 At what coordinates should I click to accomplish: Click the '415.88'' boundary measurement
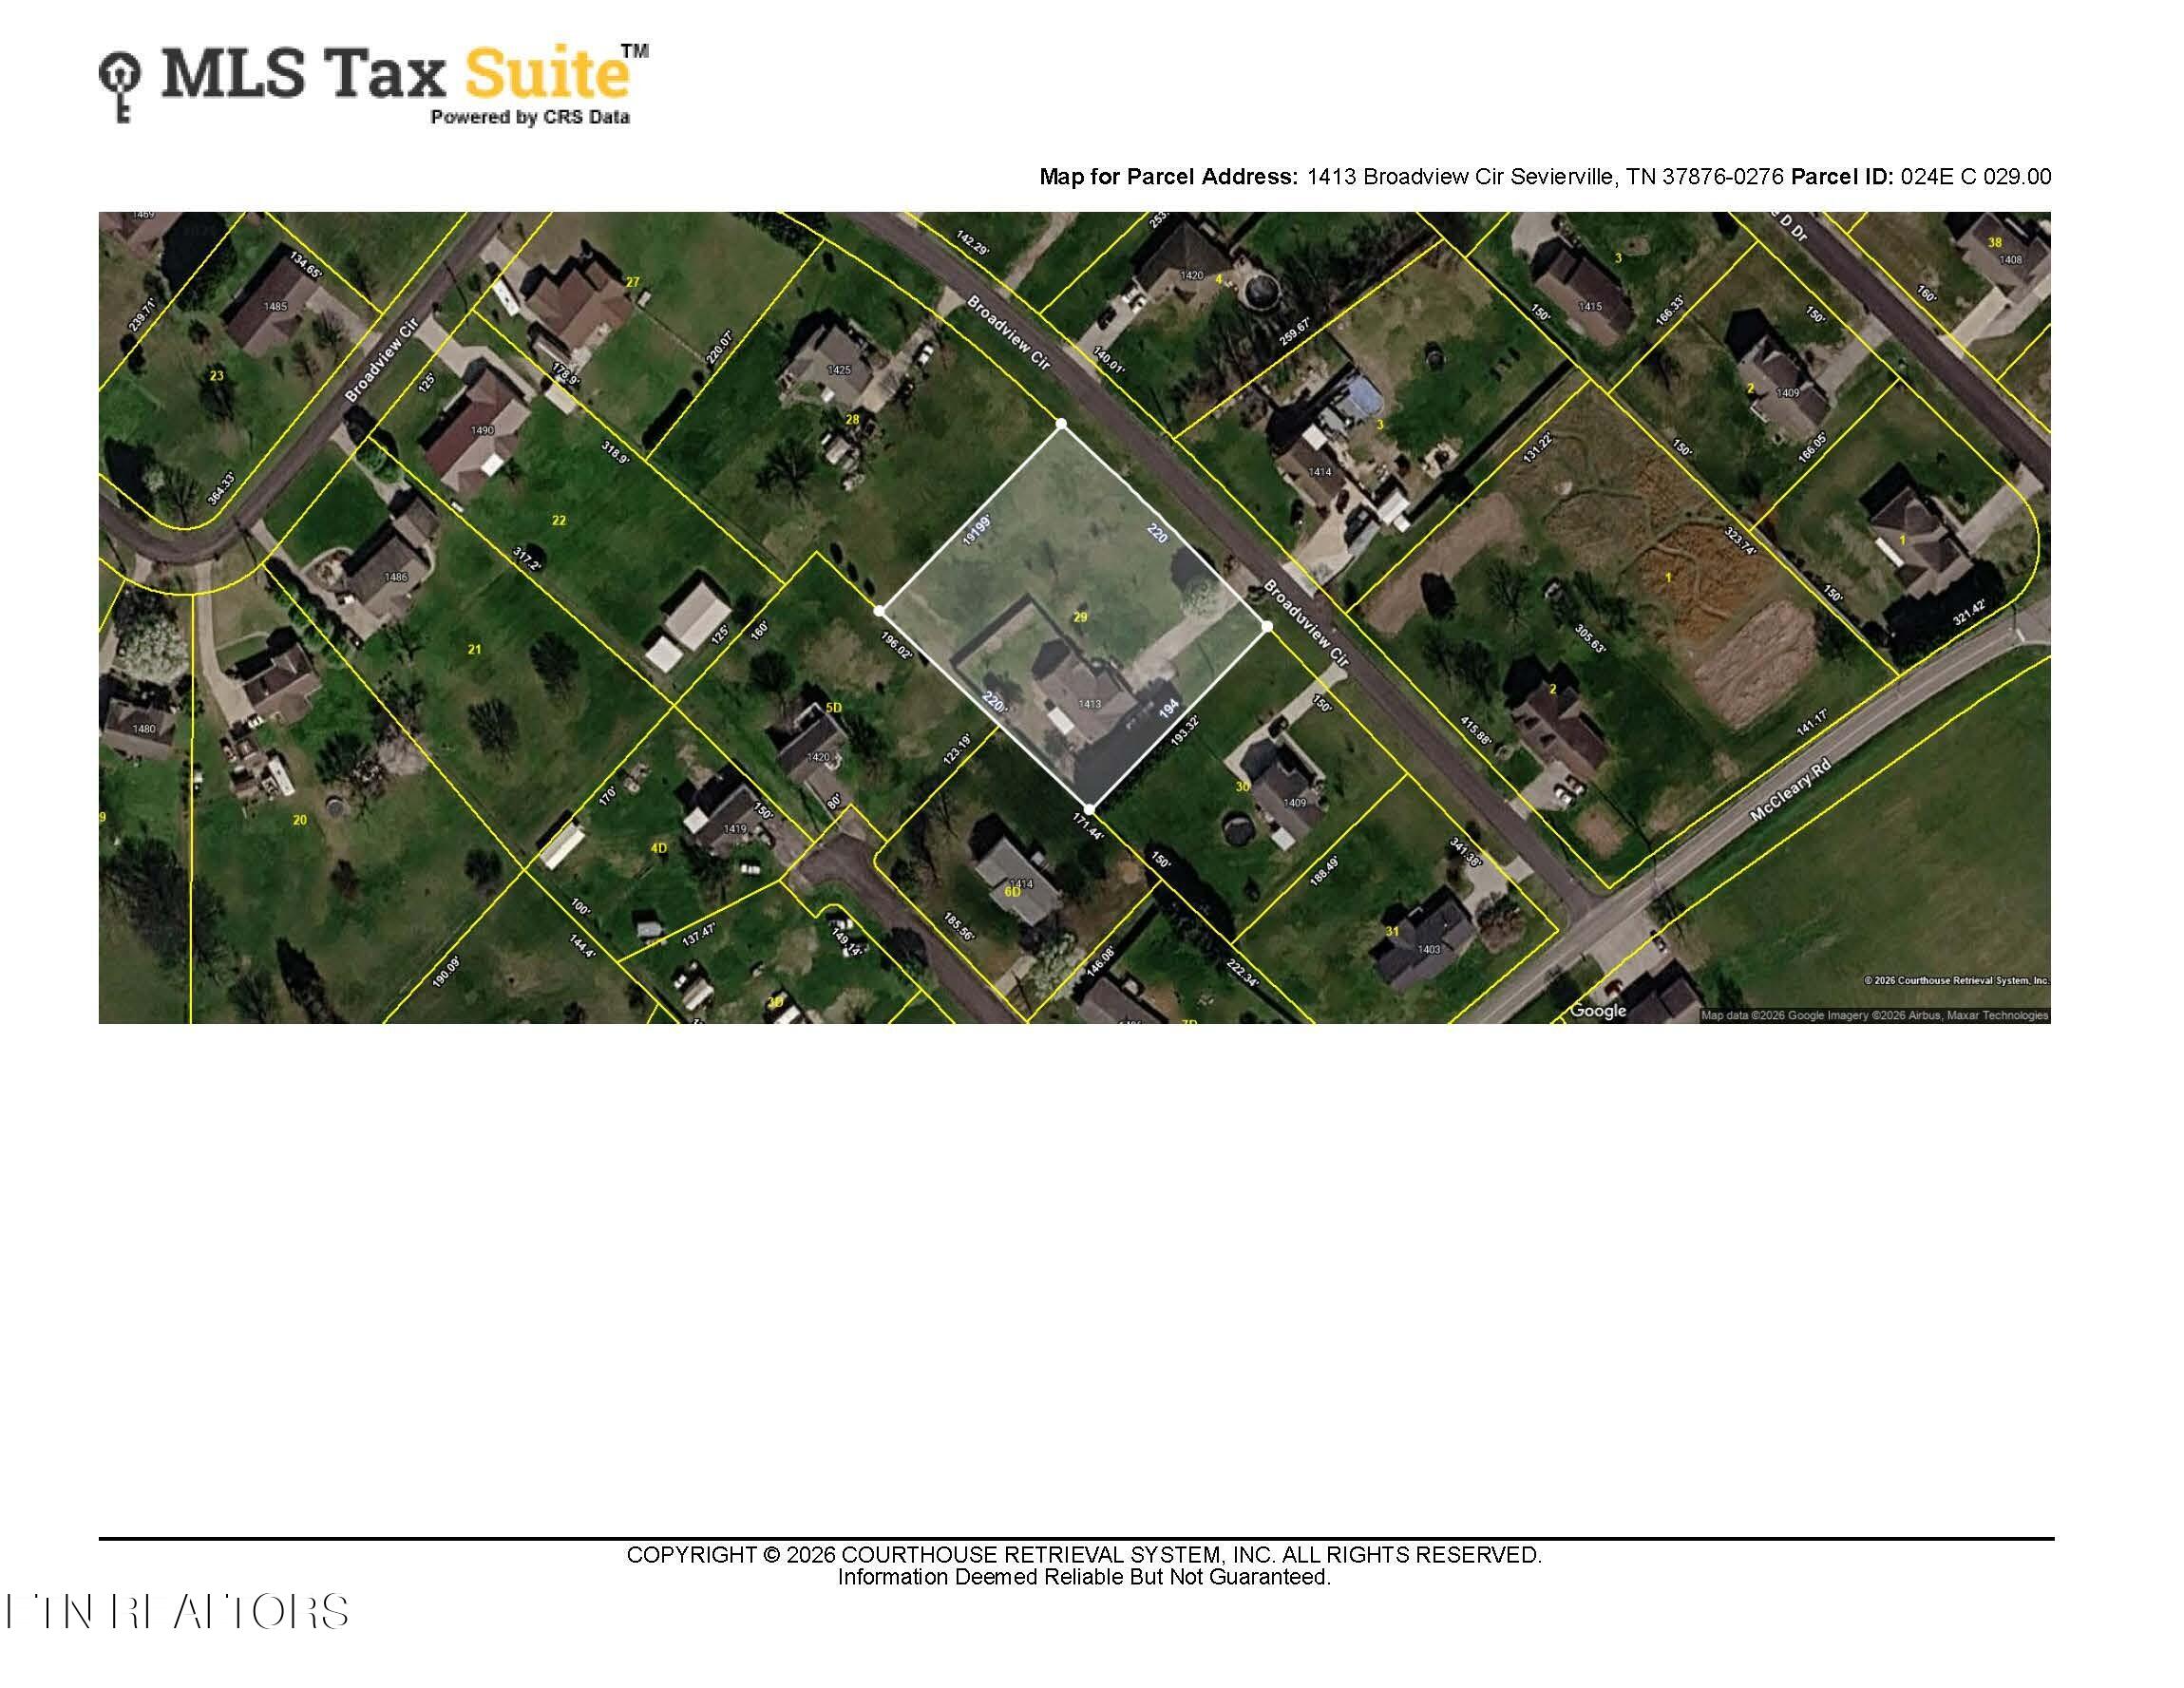(x=1475, y=730)
